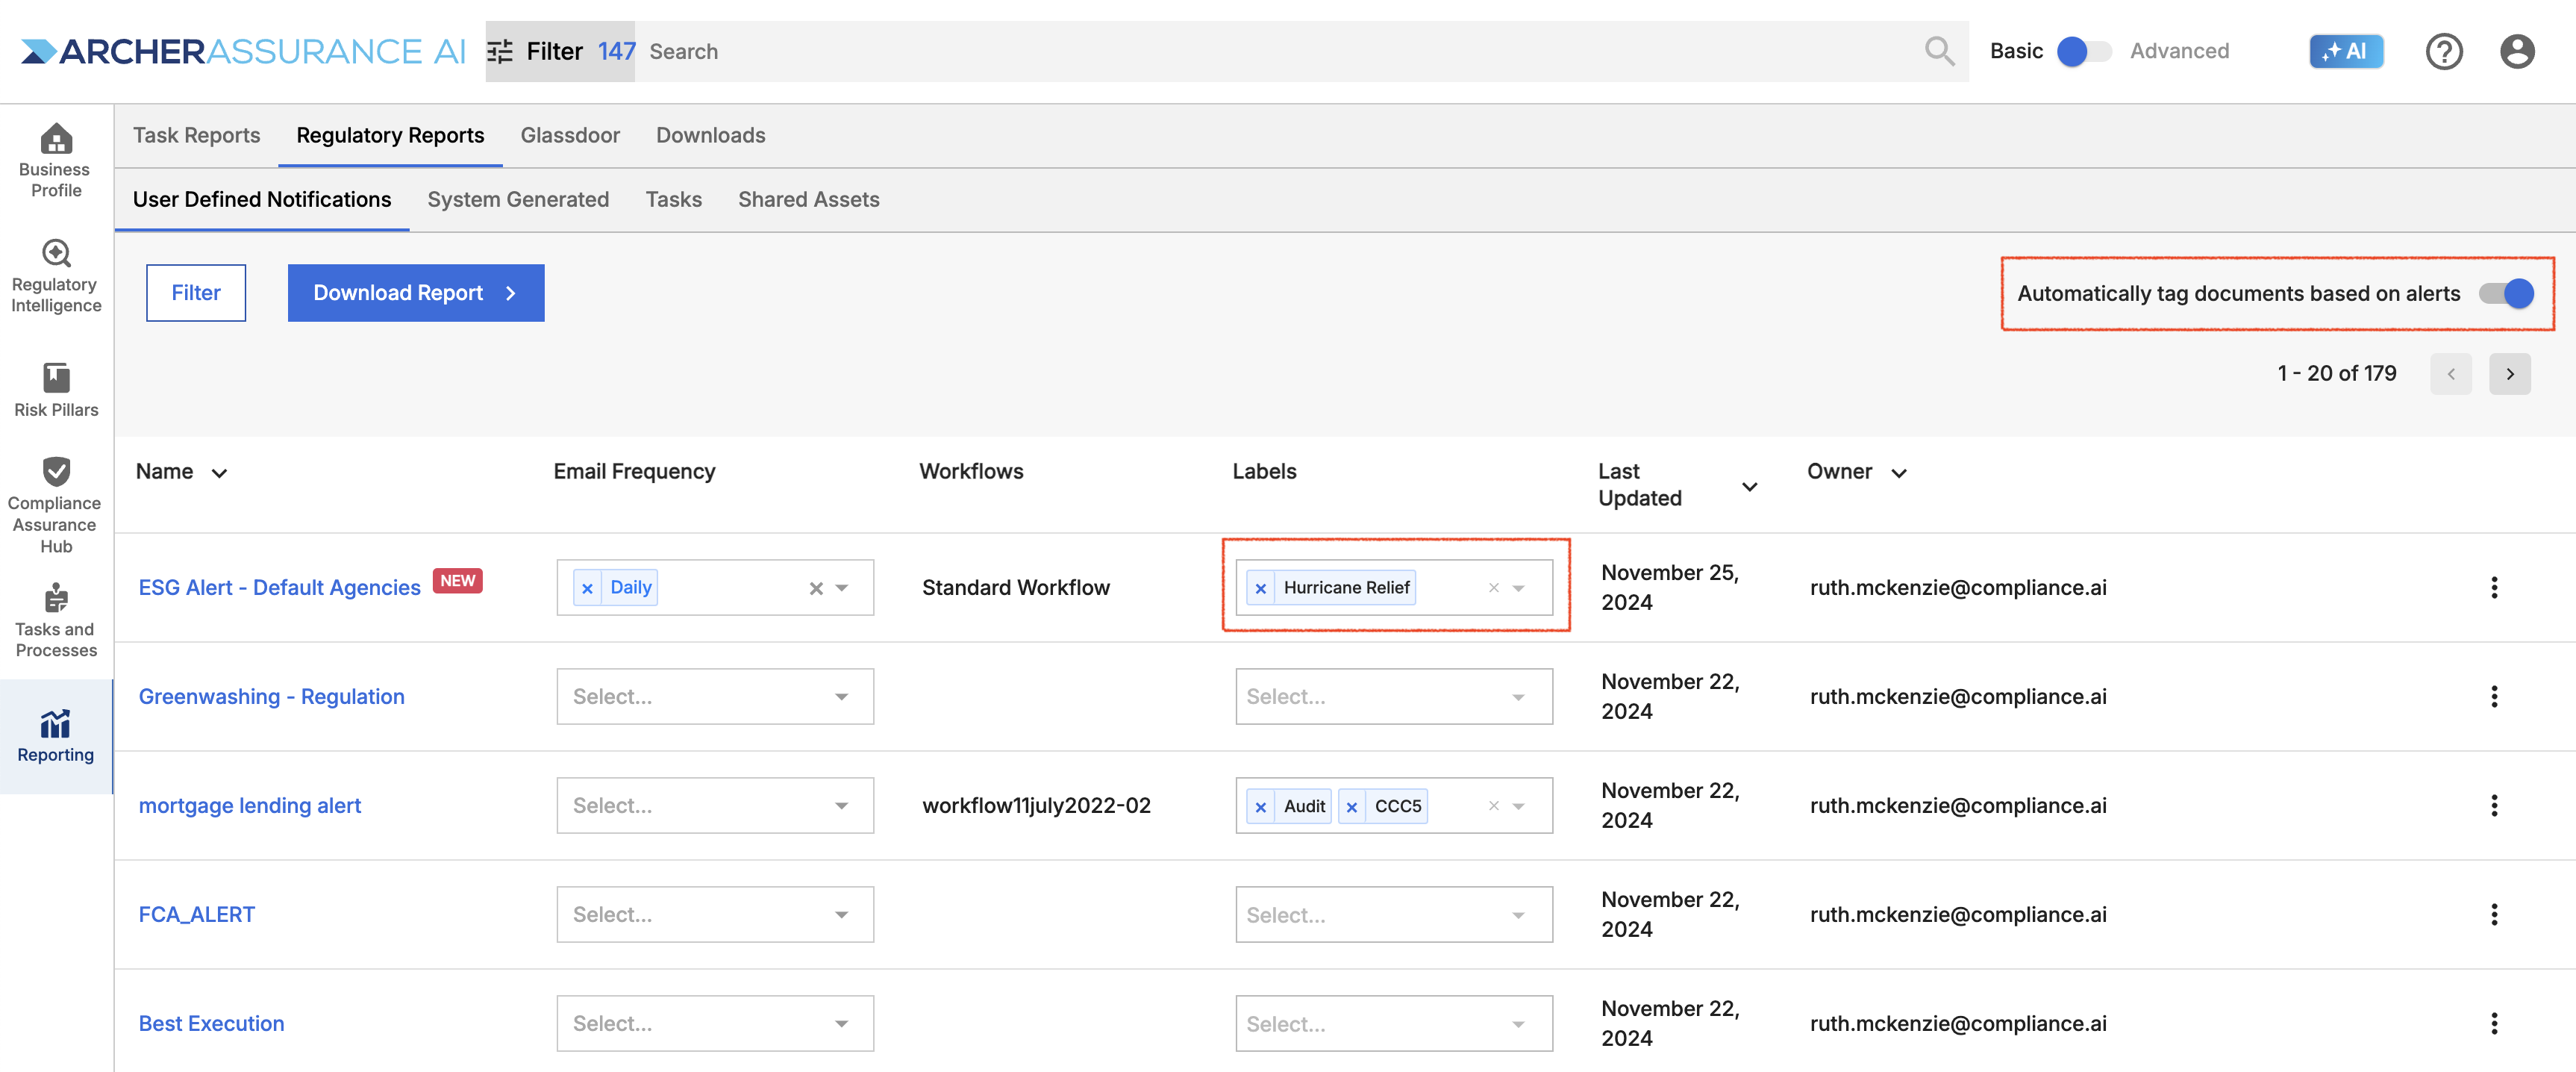This screenshot has height=1072, width=2576.
Task: Switch to Task Reports tab
Action: (x=196, y=136)
